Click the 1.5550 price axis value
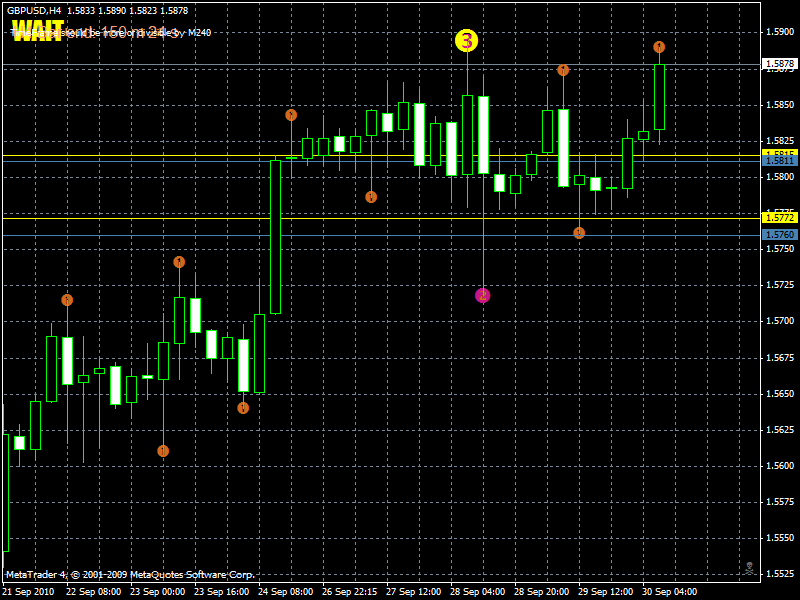The height and width of the screenshot is (600, 800). tap(780, 538)
